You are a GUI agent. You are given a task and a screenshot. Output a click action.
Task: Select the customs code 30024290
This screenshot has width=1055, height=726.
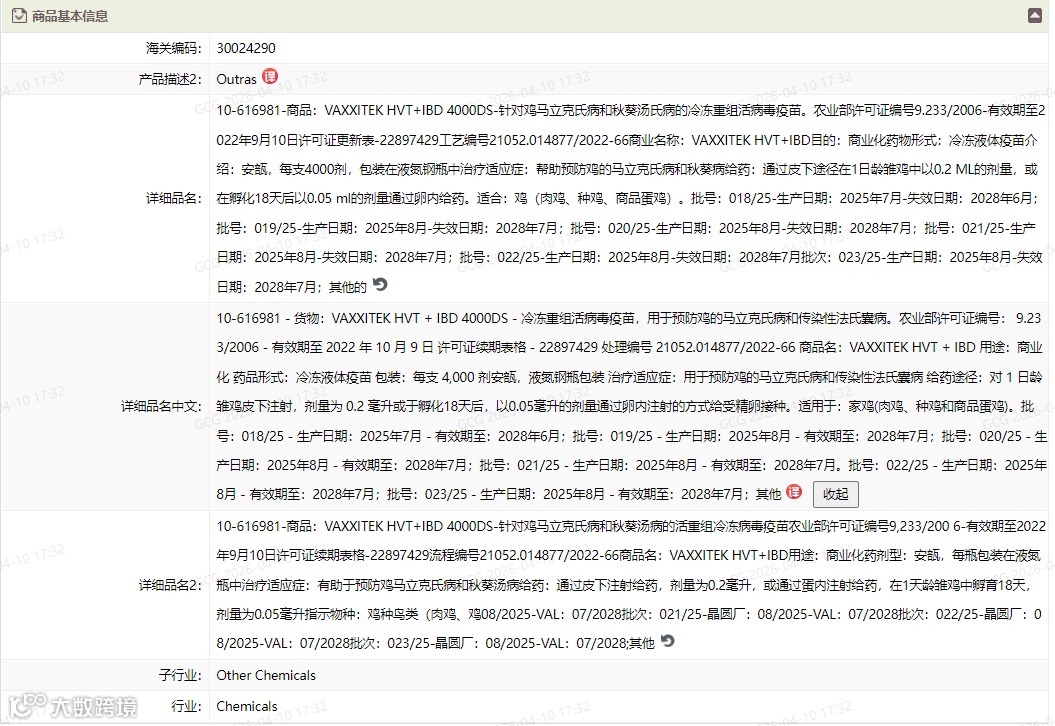[246, 48]
